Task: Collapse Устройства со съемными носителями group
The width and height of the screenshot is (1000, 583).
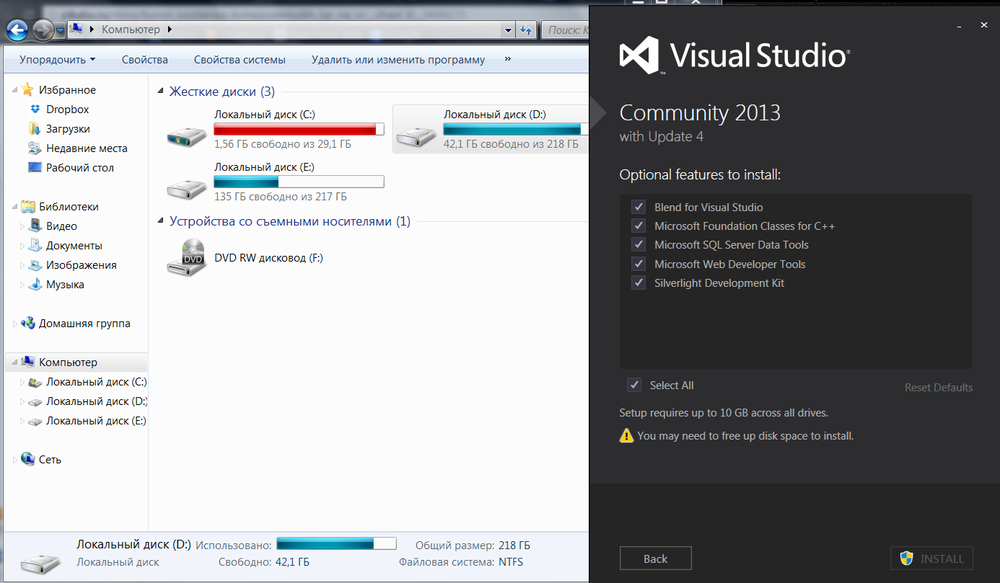Action: (161, 221)
